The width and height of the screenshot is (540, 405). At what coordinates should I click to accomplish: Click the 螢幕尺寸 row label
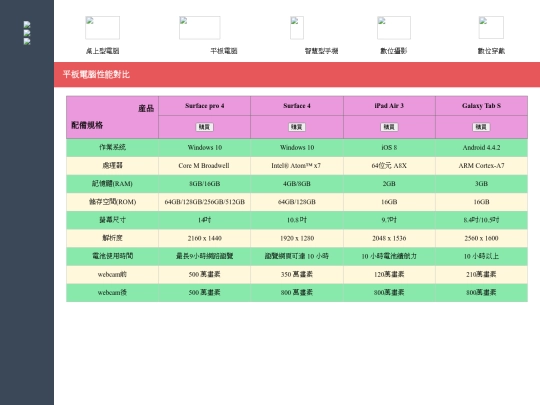pos(112,220)
